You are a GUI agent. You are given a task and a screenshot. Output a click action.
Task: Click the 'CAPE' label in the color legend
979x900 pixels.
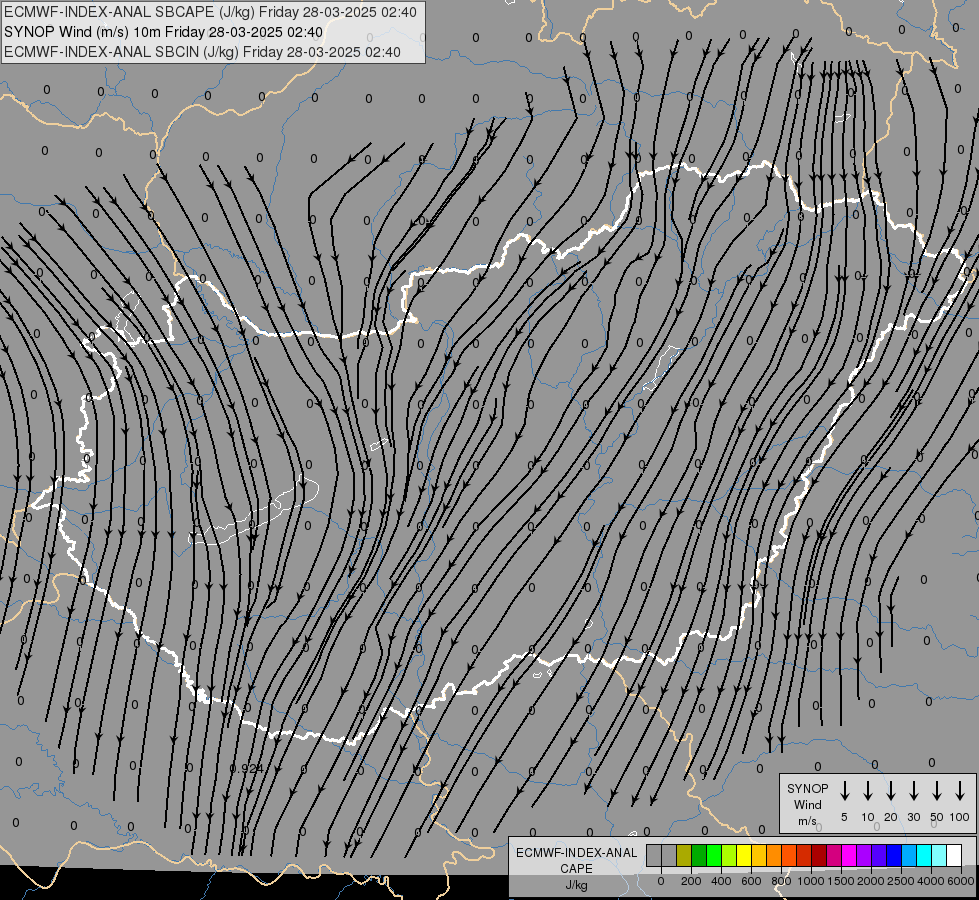(x=576, y=869)
